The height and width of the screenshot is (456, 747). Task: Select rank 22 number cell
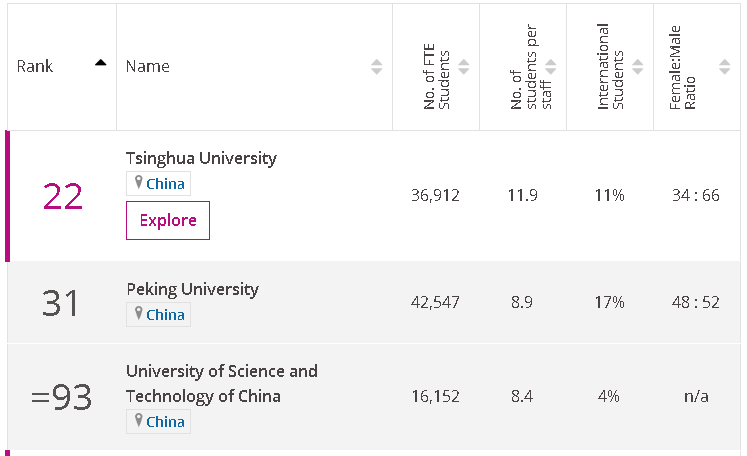pos(62,196)
